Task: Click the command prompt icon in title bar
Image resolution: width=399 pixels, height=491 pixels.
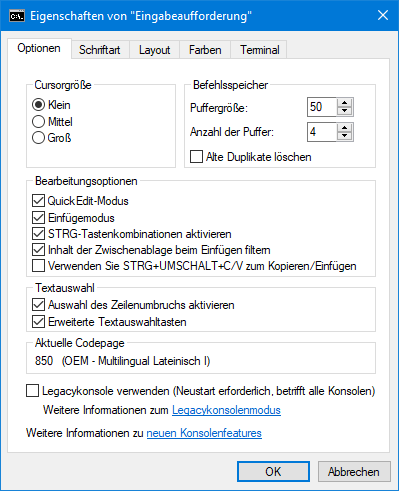Action: 17,16
